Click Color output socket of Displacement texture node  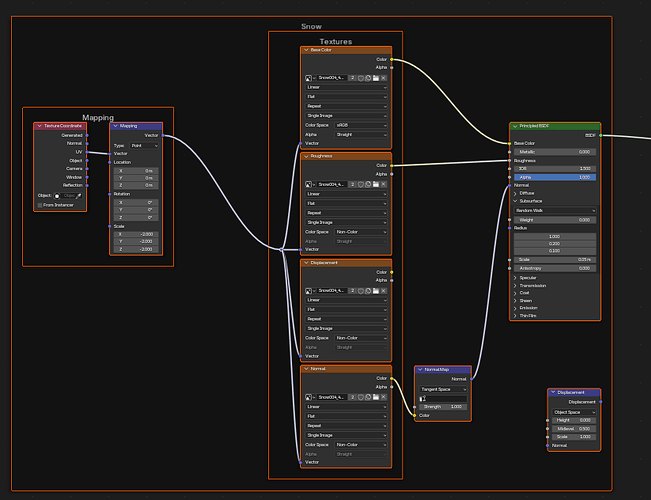392,272
